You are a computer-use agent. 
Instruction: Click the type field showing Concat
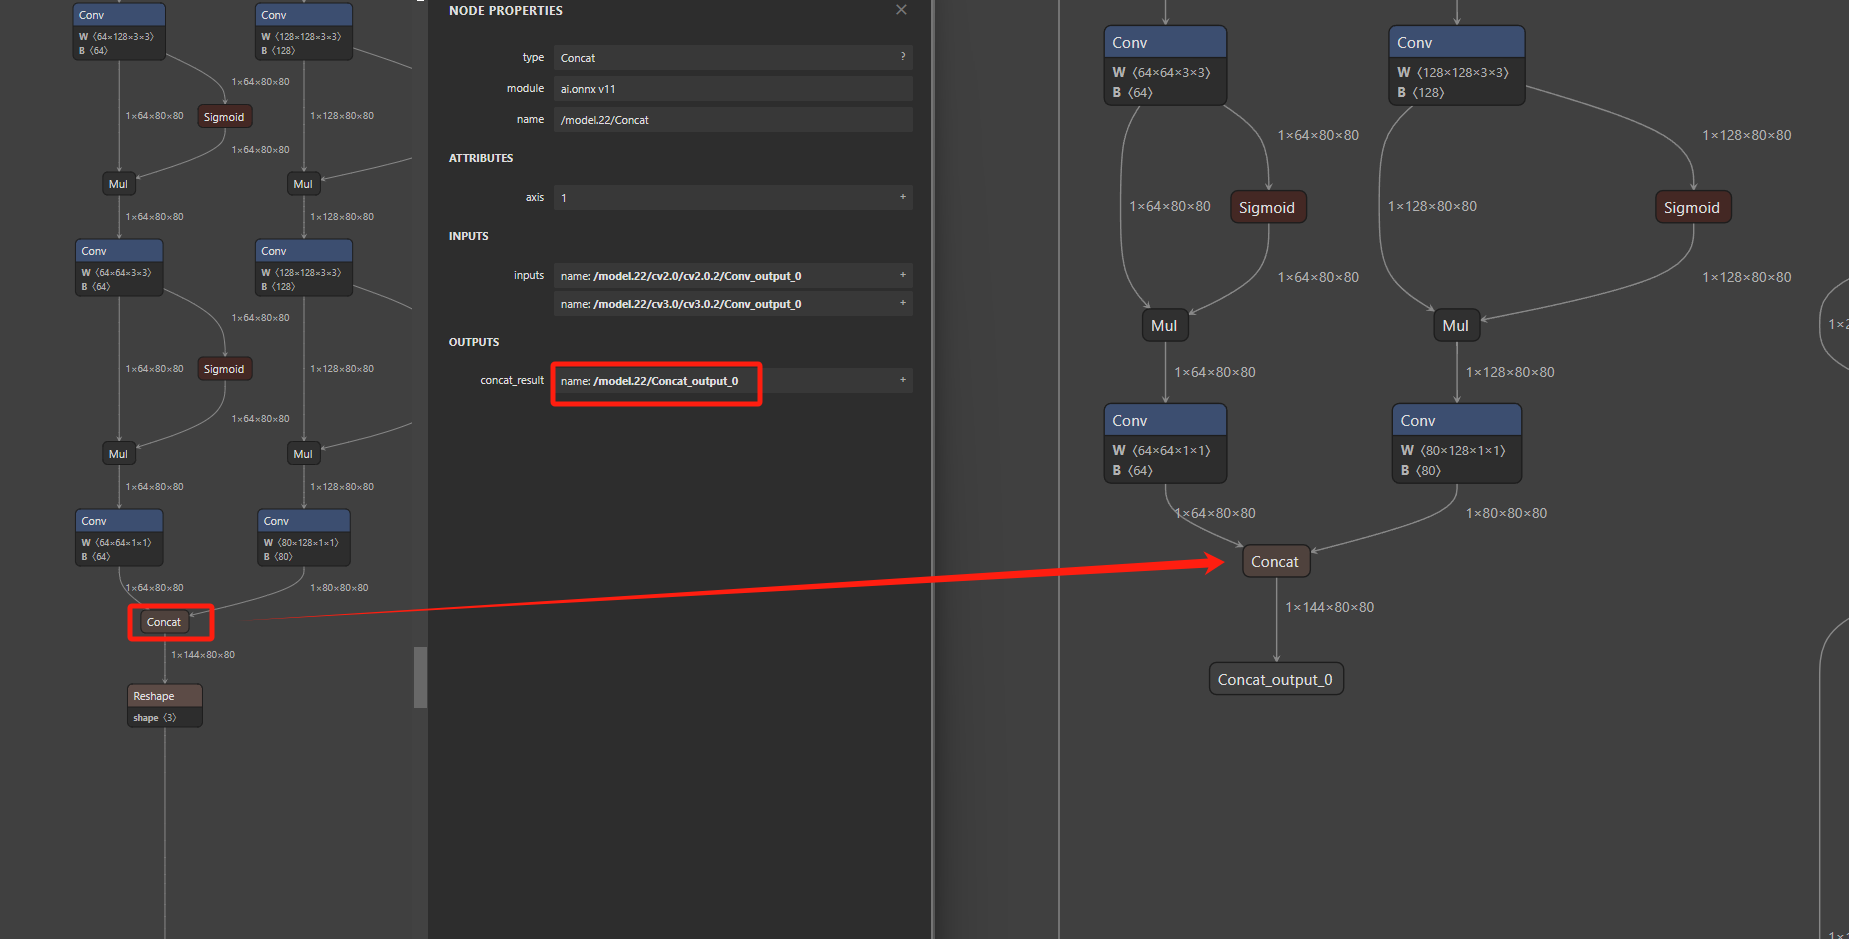tap(733, 57)
